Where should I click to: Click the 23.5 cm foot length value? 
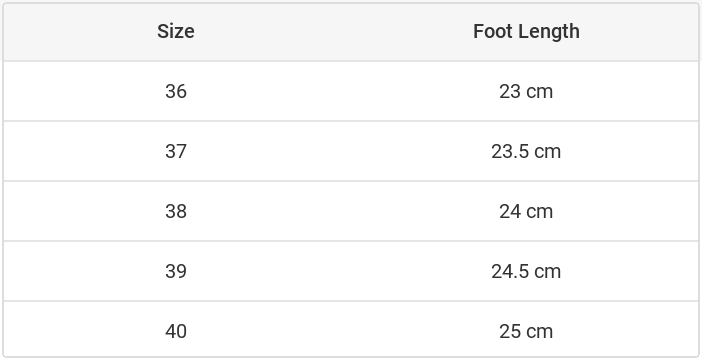tap(526, 151)
